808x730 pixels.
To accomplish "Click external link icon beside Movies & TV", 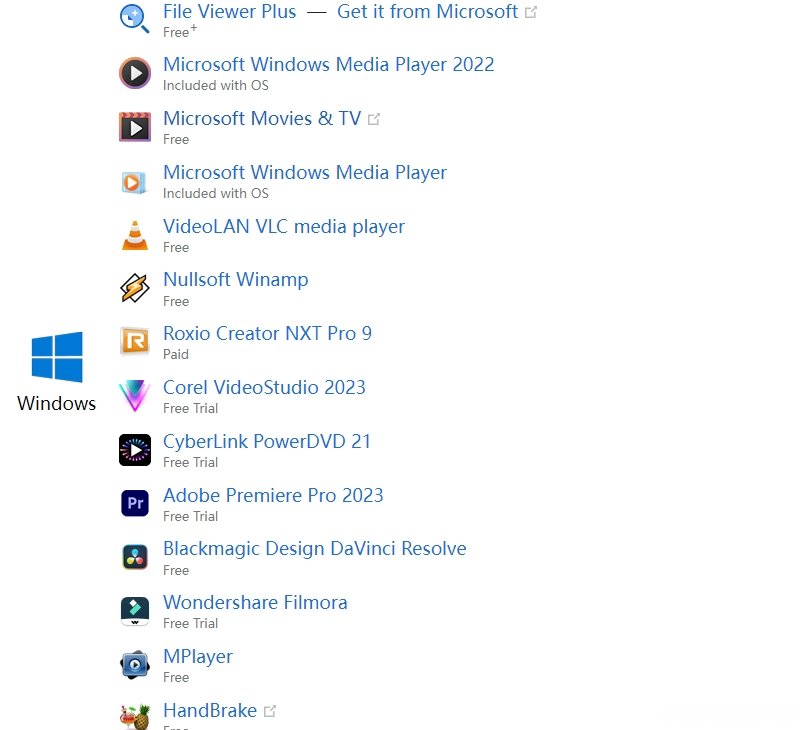I will (x=374, y=119).
